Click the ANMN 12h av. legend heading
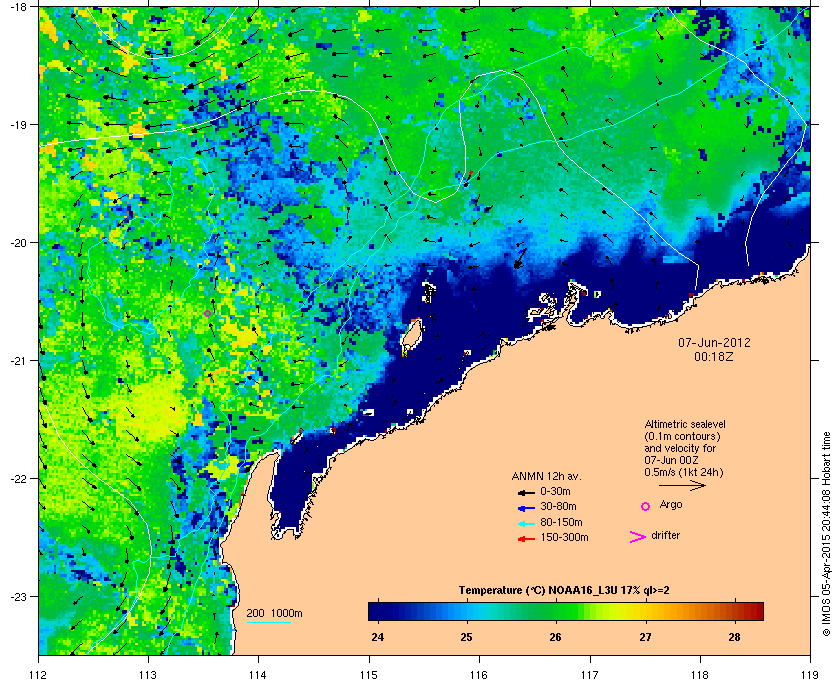 [546, 476]
